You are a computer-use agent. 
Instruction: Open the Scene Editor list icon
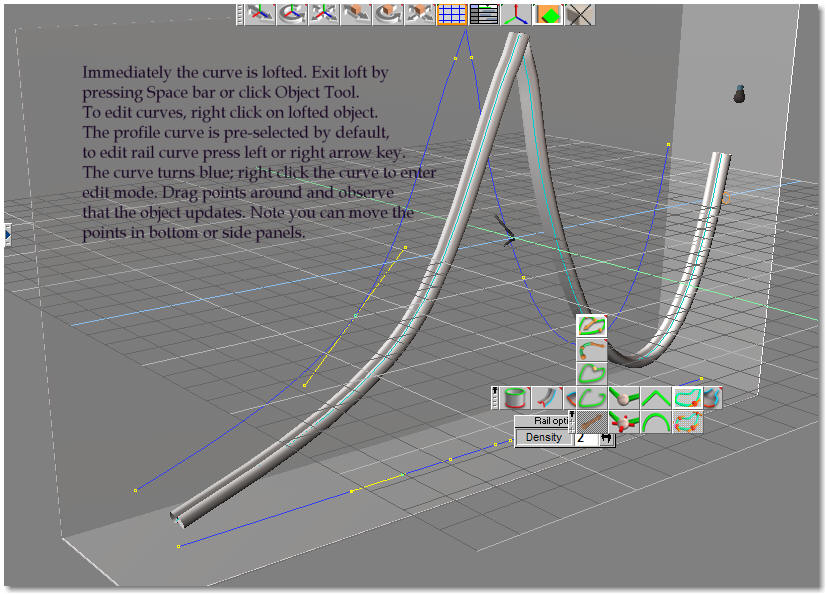click(x=487, y=14)
